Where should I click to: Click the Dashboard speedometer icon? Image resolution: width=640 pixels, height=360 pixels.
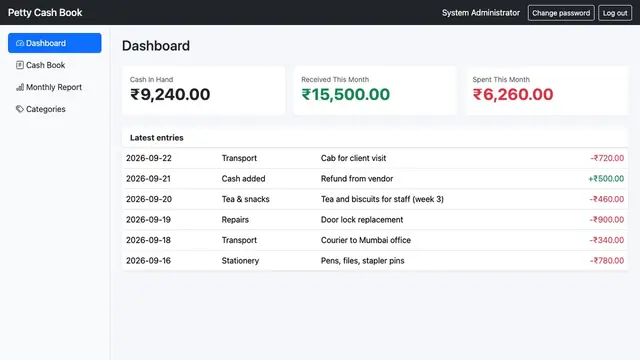[x=20, y=43]
